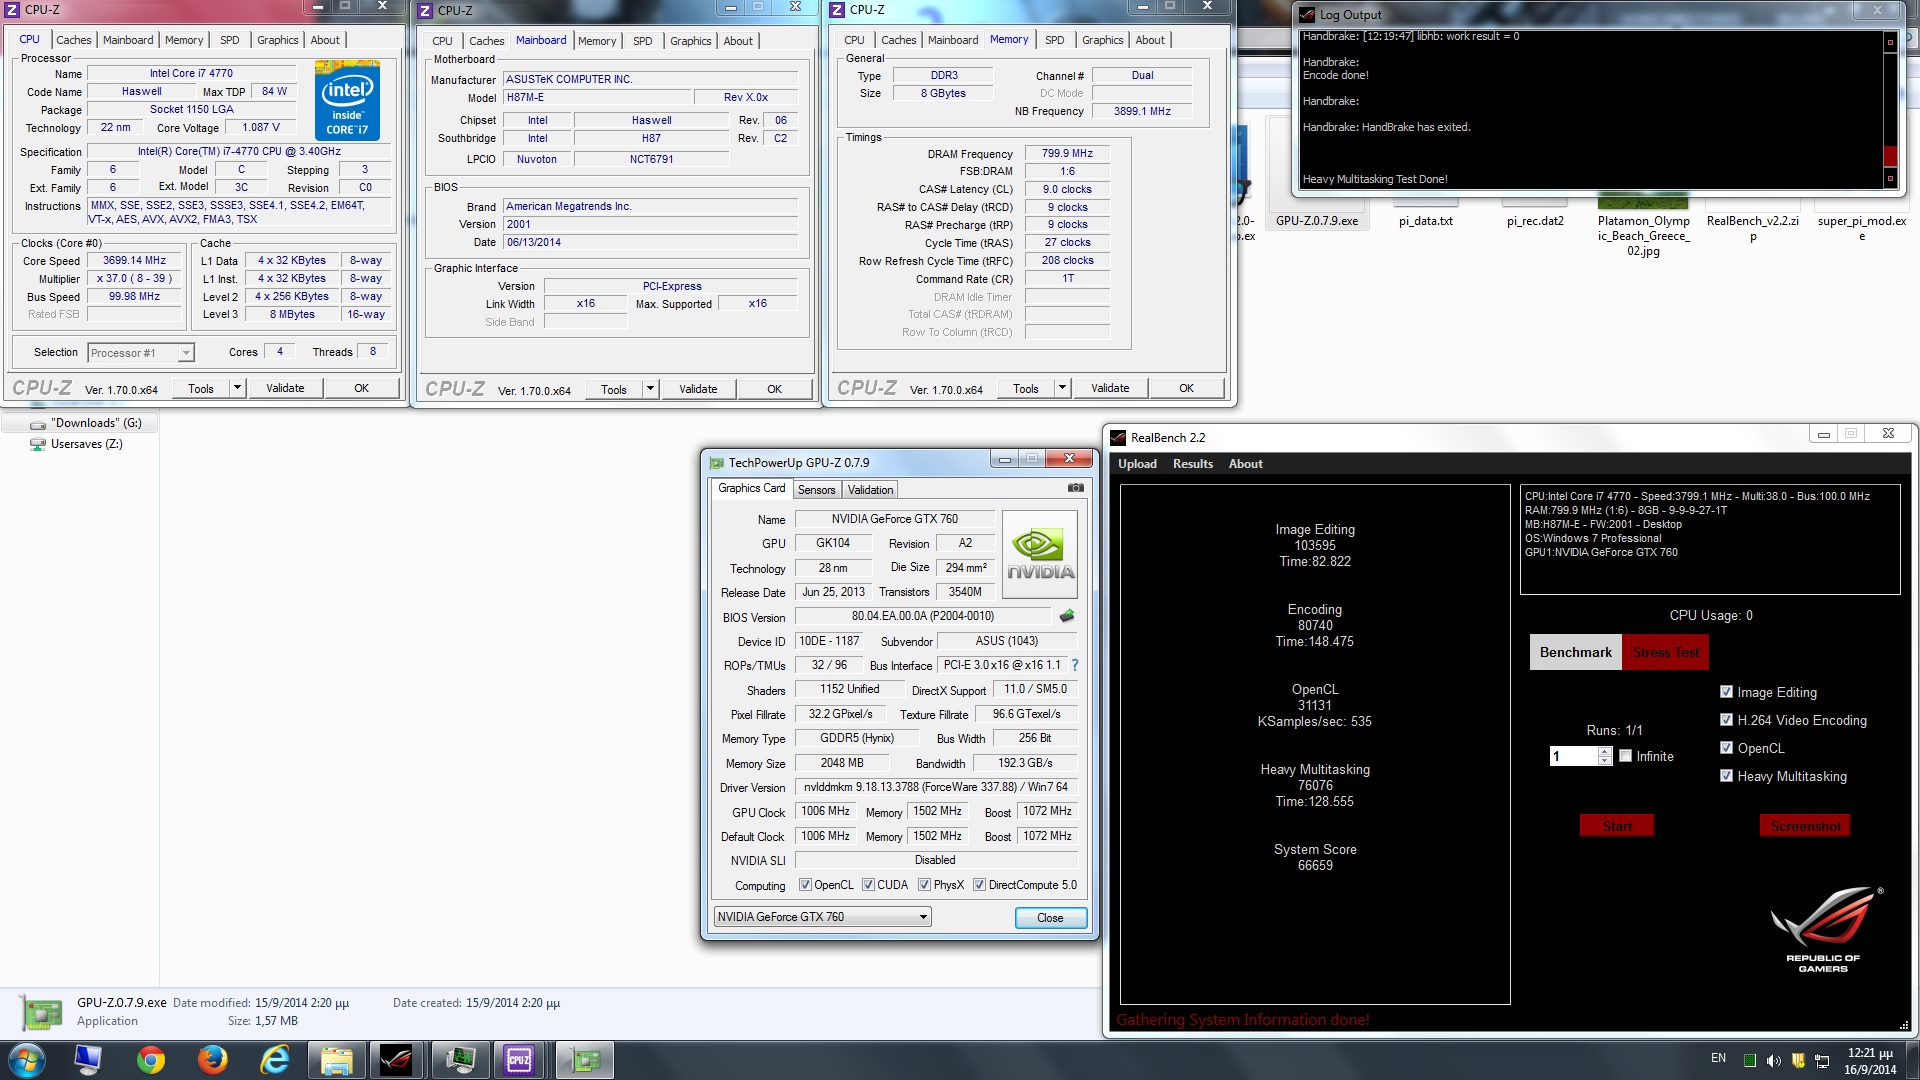The image size is (1920, 1080).
Task: Switch to the RealBench ROG taskbar icon
Action: click(x=397, y=1060)
